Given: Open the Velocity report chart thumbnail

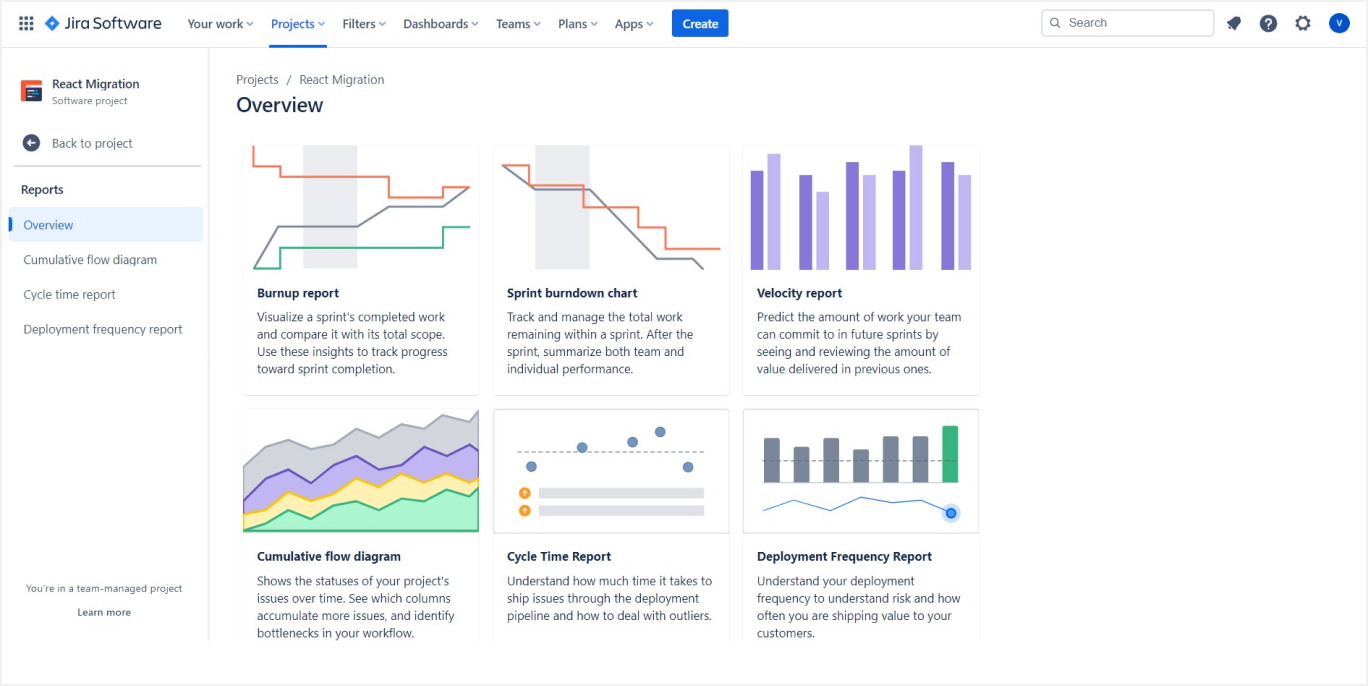Looking at the screenshot, I should pyautogui.click(x=861, y=209).
